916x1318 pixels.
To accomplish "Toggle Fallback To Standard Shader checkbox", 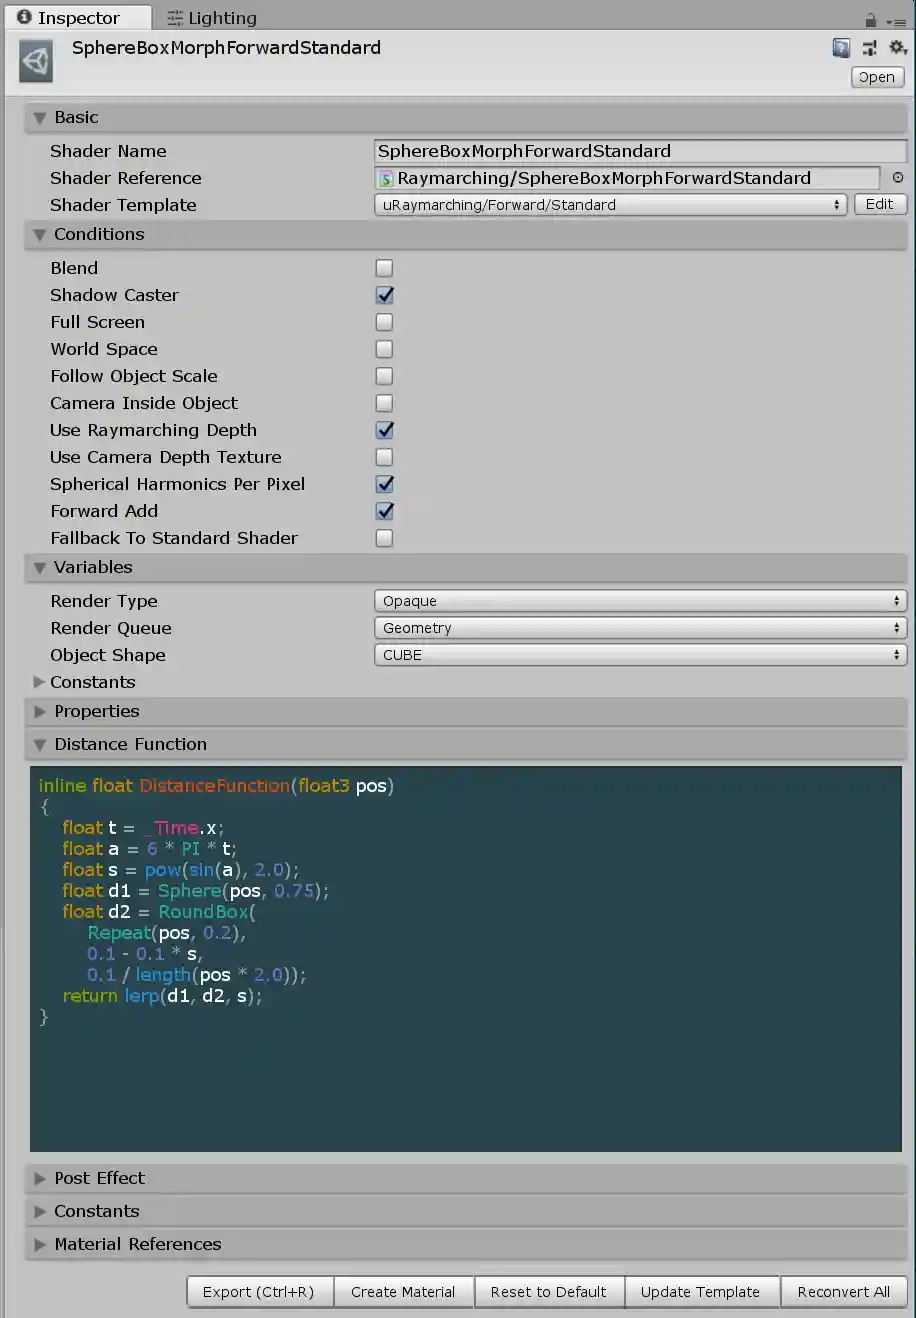I will coord(384,538).
